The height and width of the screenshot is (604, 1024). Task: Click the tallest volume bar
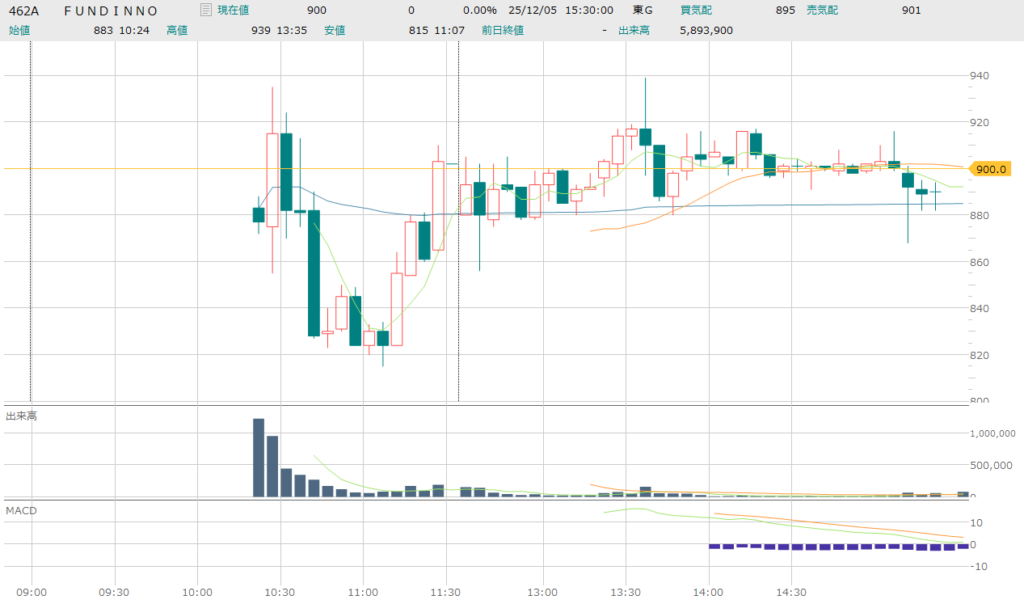pos(258,457)
